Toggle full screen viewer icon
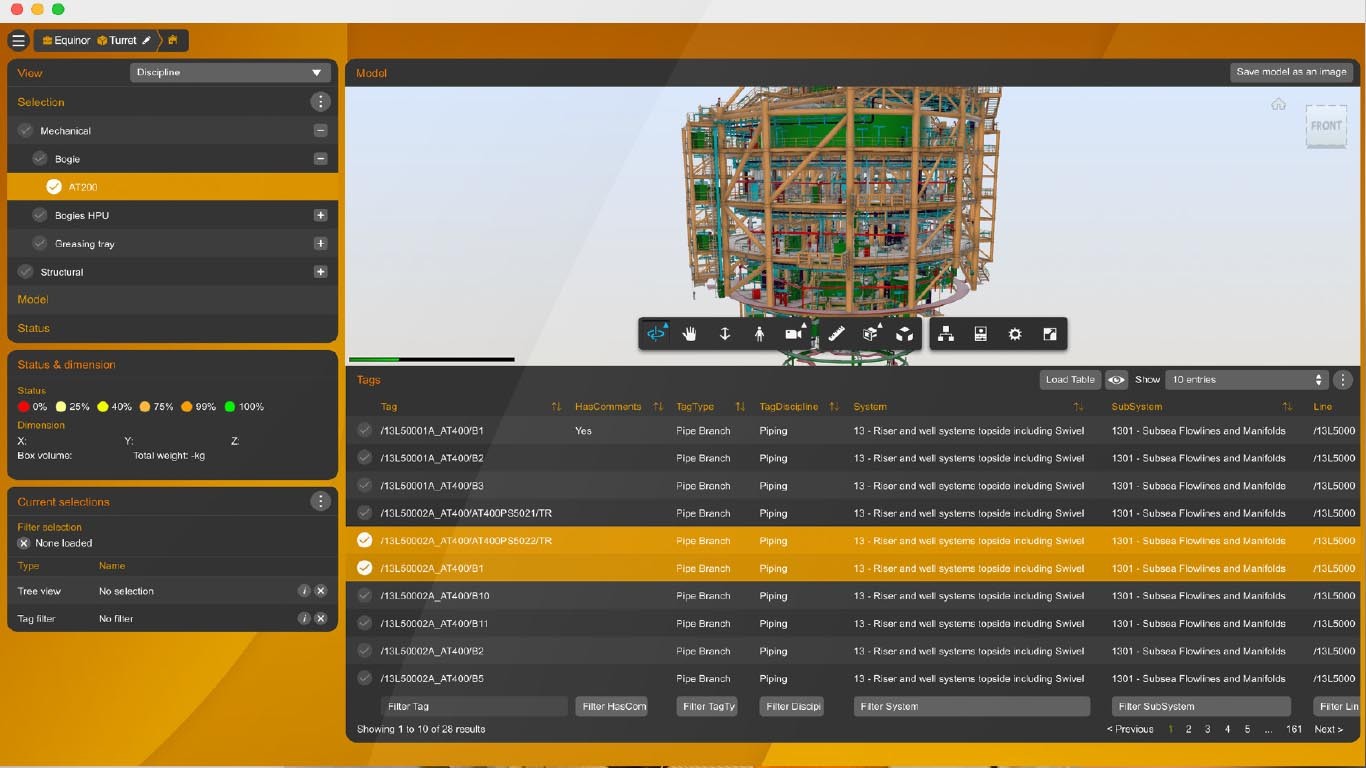This screenshot has height=768, width=1366. (x=1049, y=334)
